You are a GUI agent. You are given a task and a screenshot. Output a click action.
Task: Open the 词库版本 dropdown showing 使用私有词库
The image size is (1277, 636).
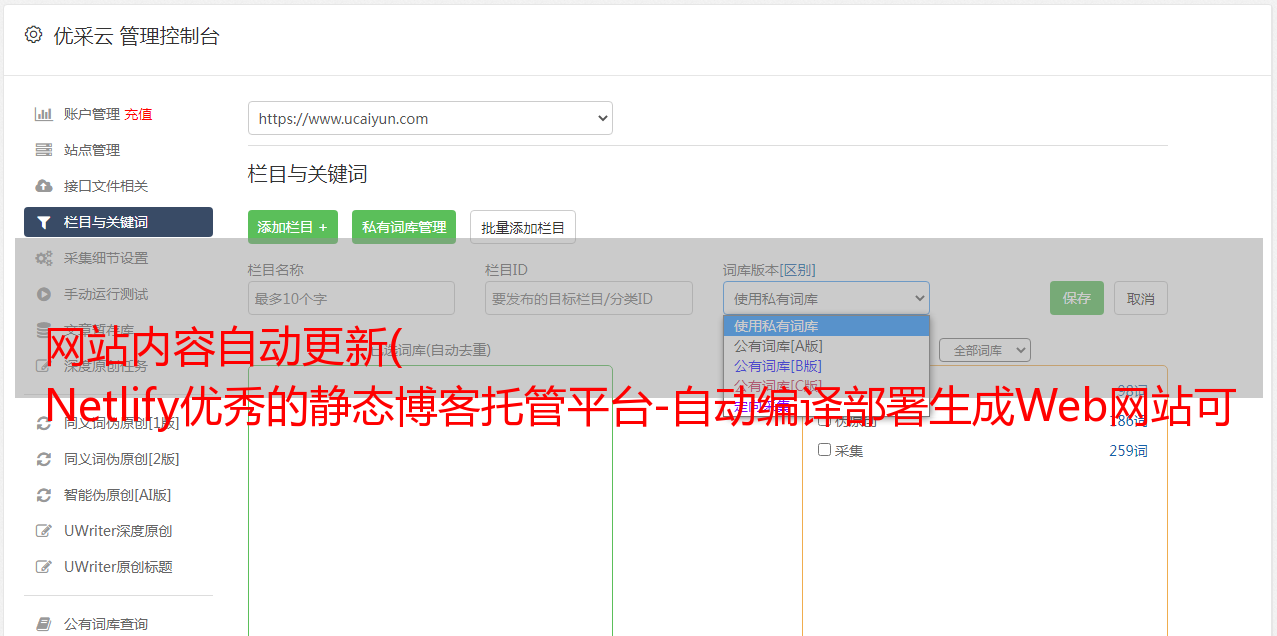click(826, 298)
